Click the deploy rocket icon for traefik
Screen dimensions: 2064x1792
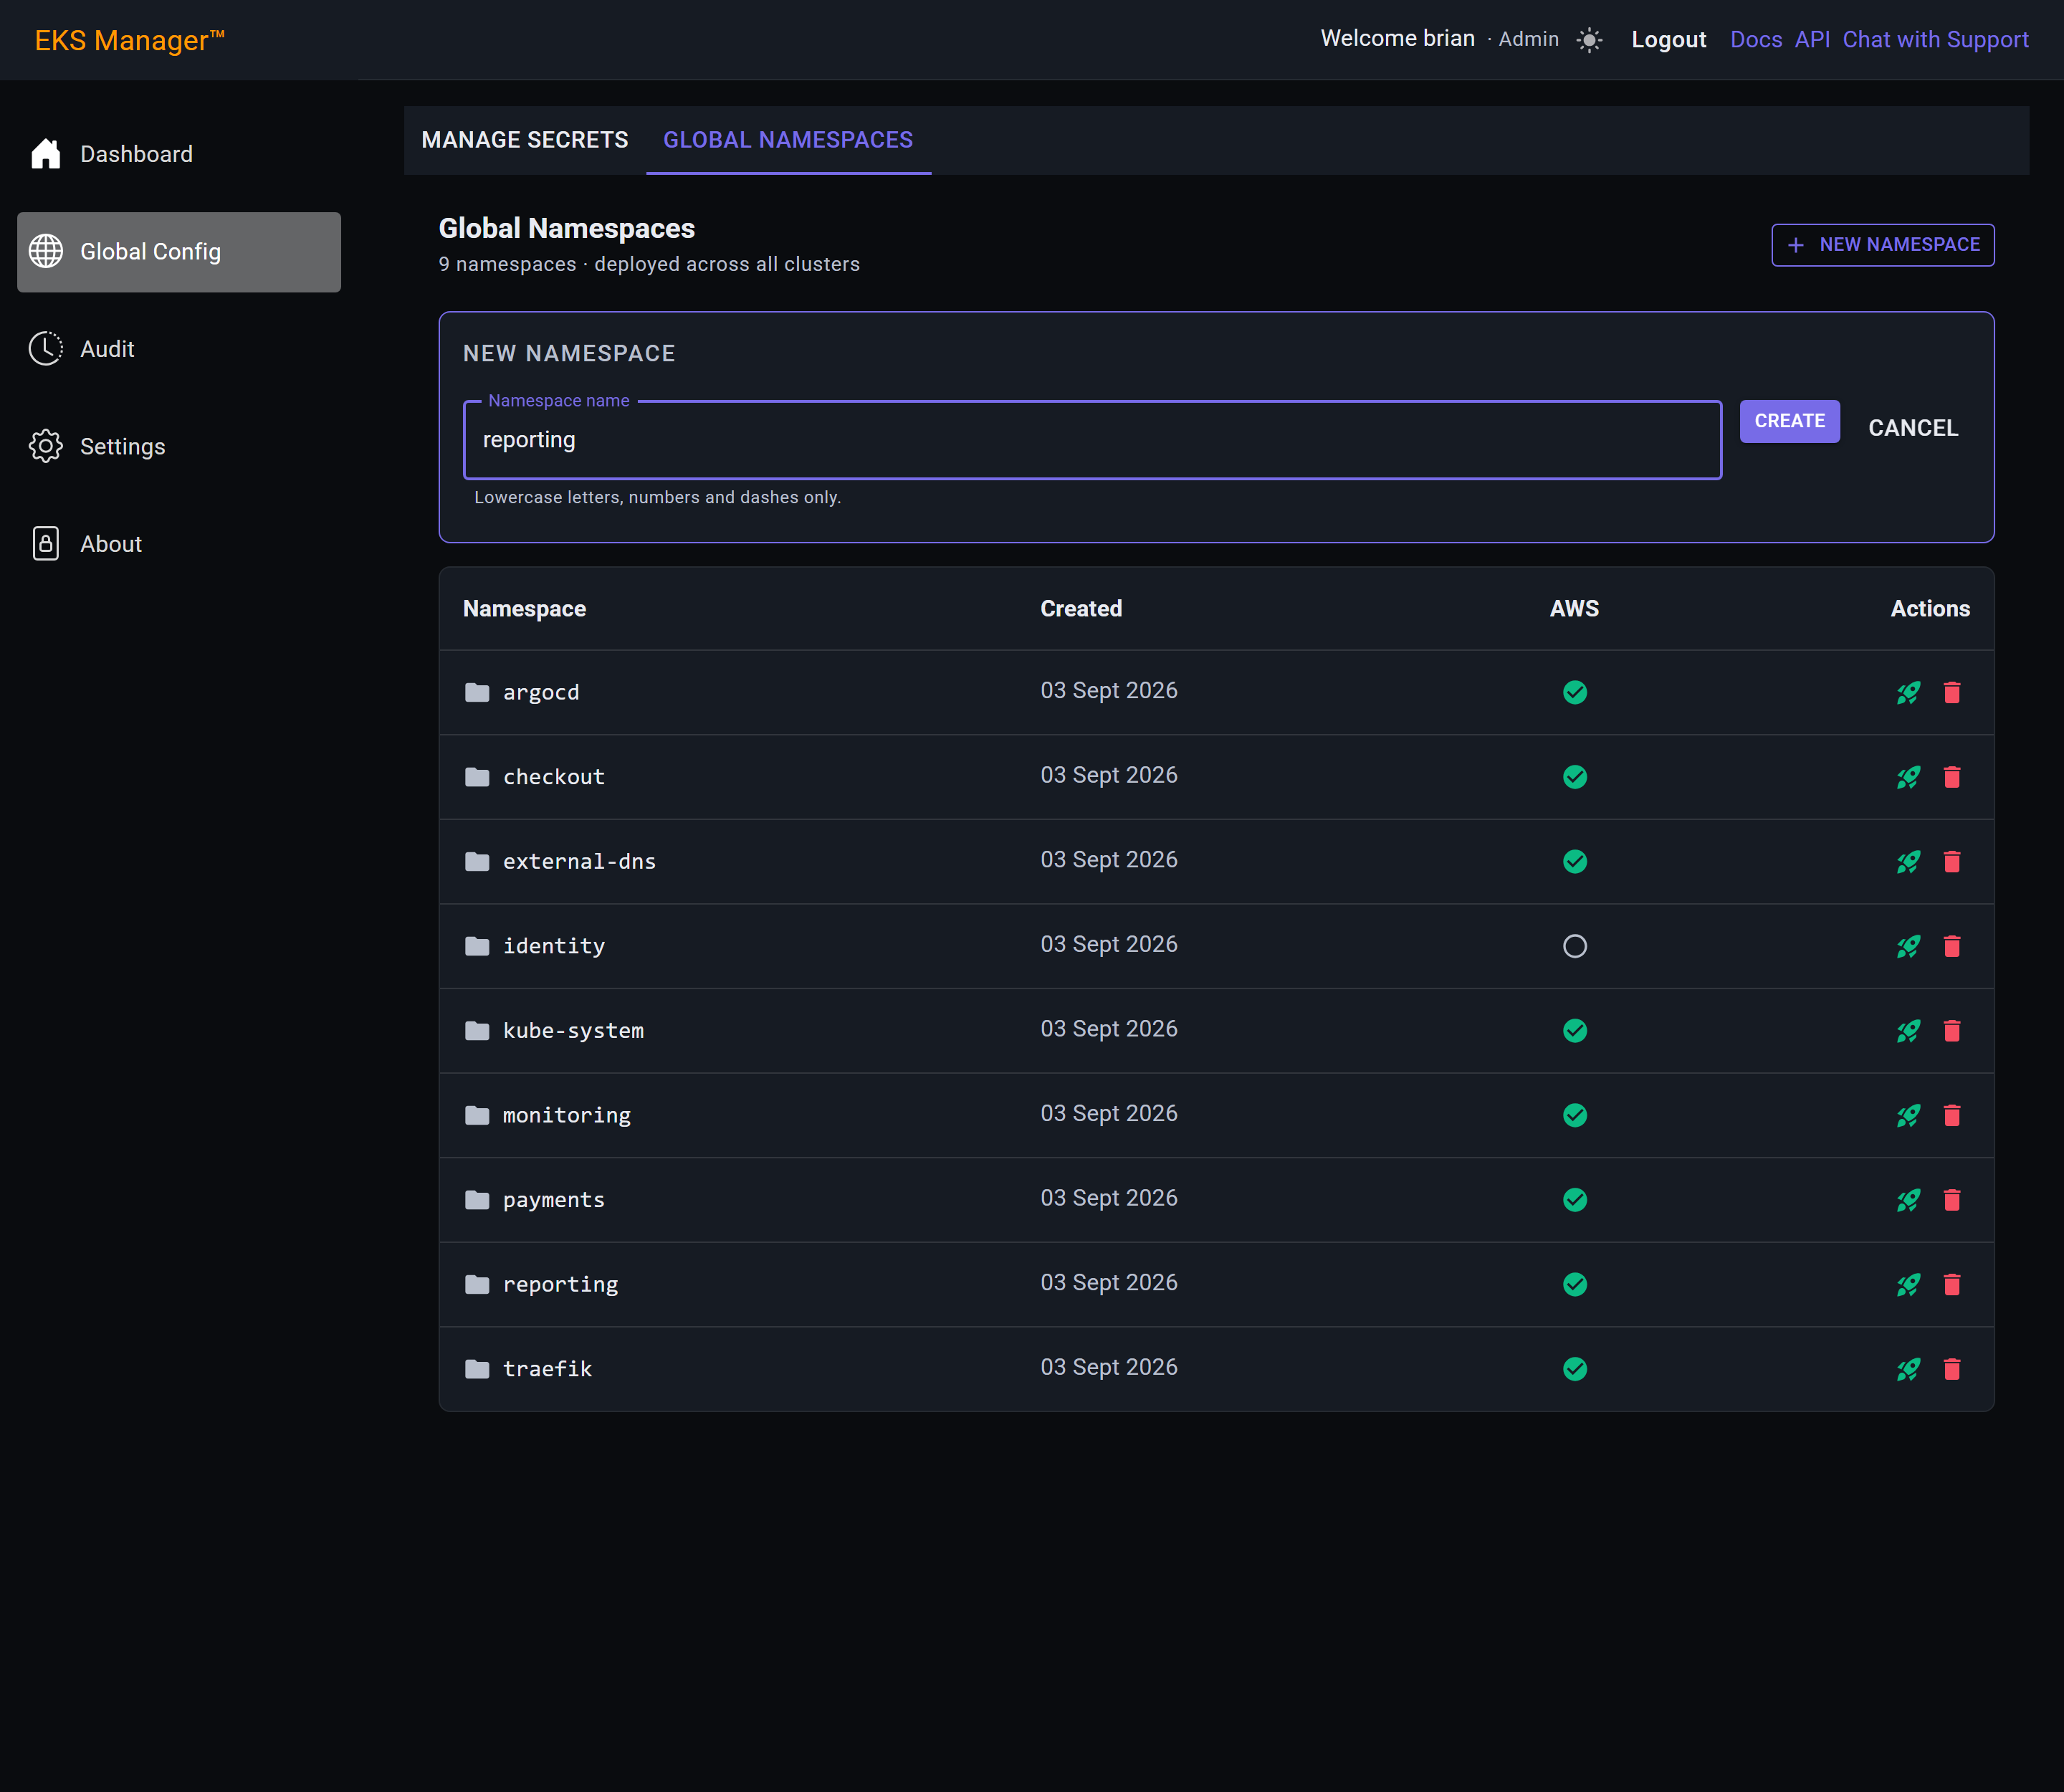point(1908,1369)
